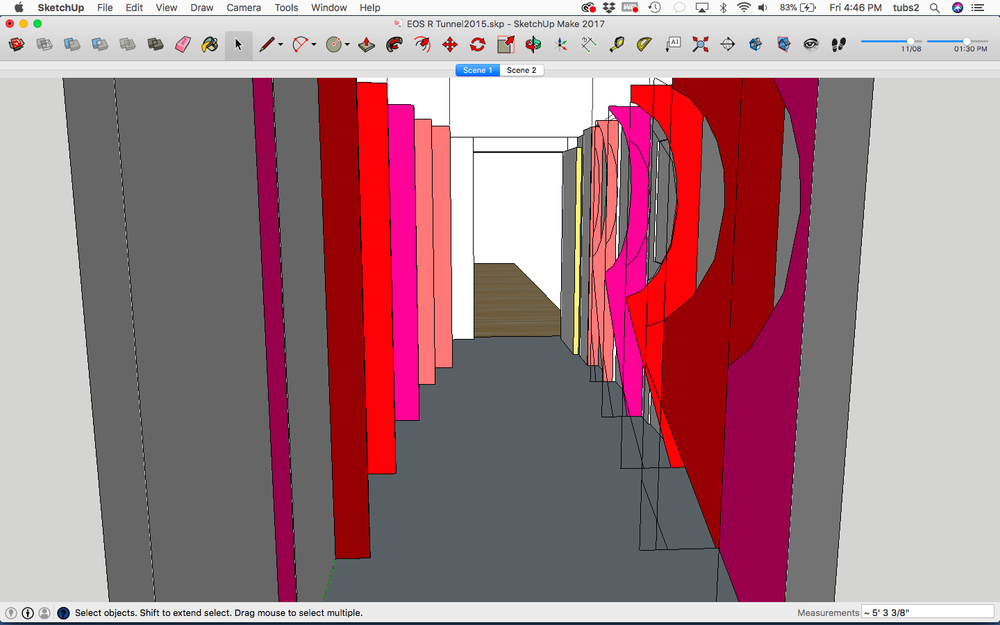Viewport: 1000px width, 625px height.
Task: Click the dark Split solids icon
Action: click(x=155, y=45)
